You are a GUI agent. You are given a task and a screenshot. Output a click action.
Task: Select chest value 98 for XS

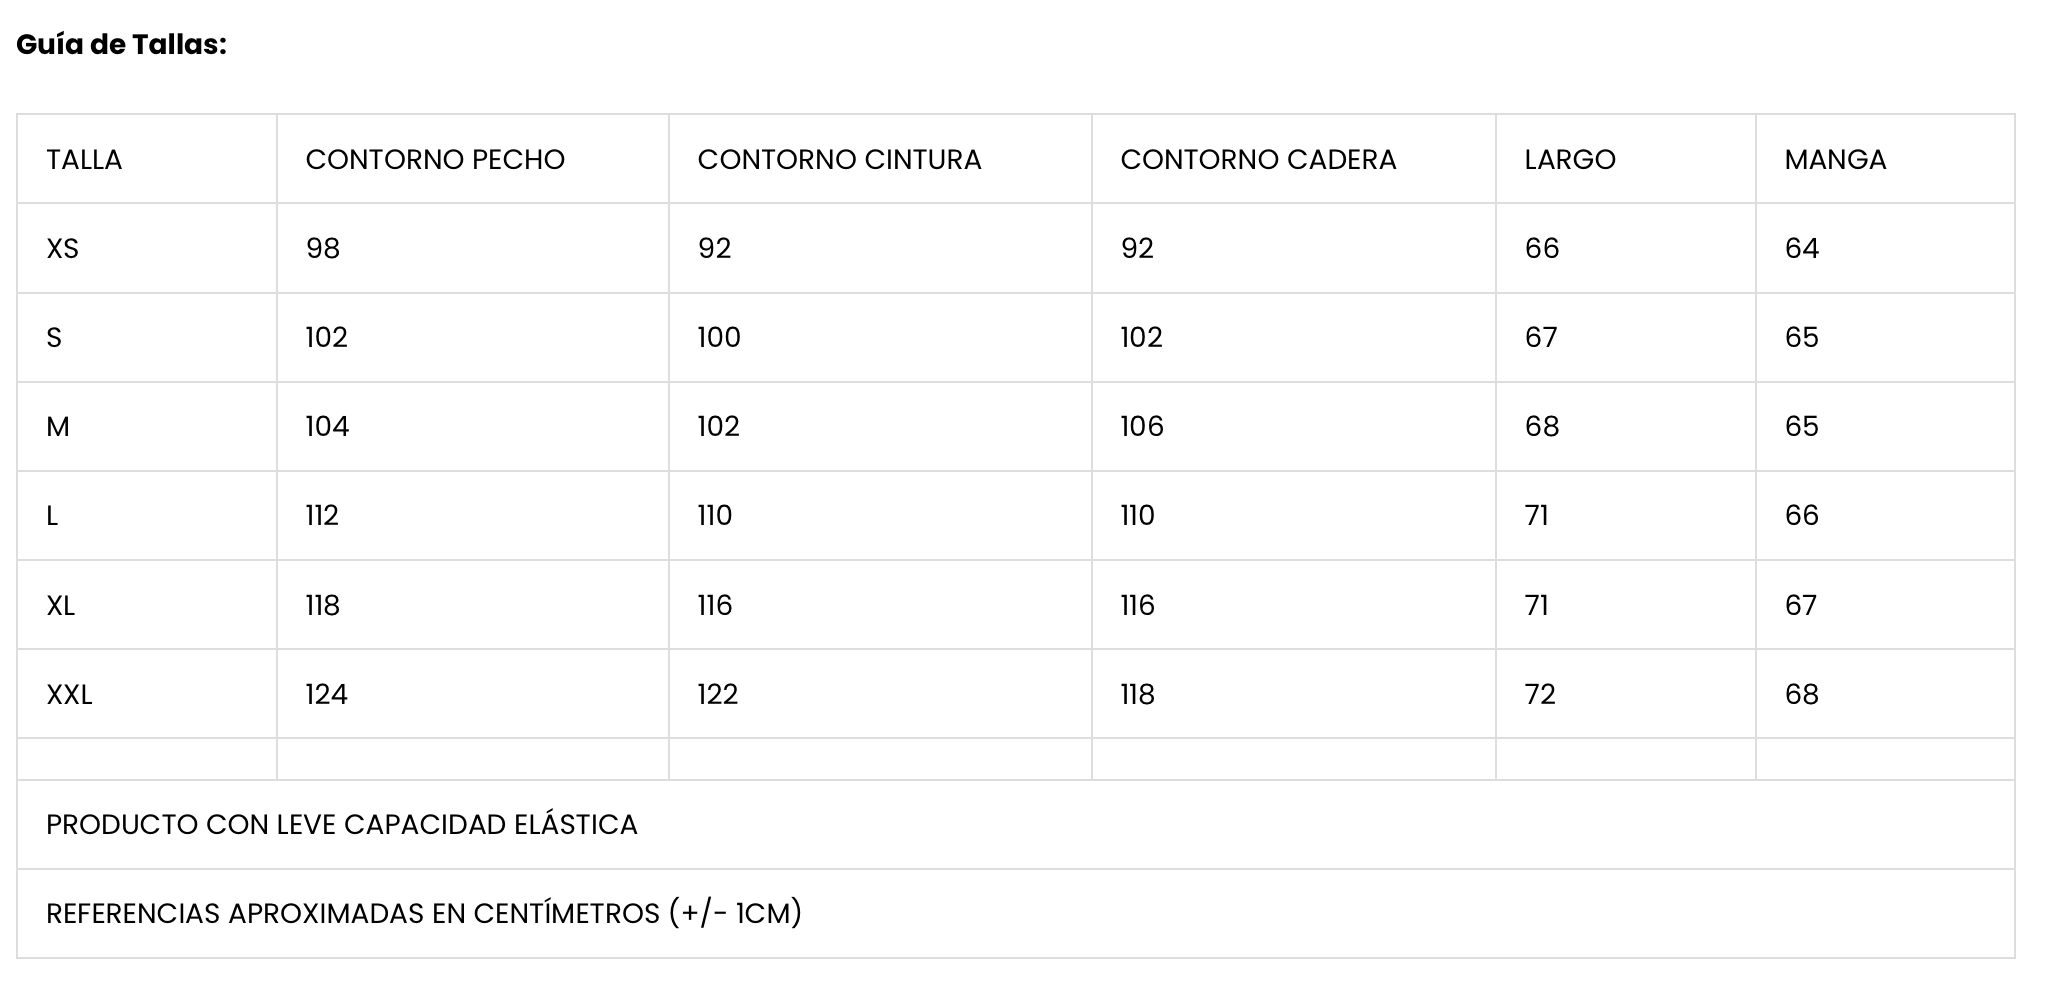click(323, 249)
